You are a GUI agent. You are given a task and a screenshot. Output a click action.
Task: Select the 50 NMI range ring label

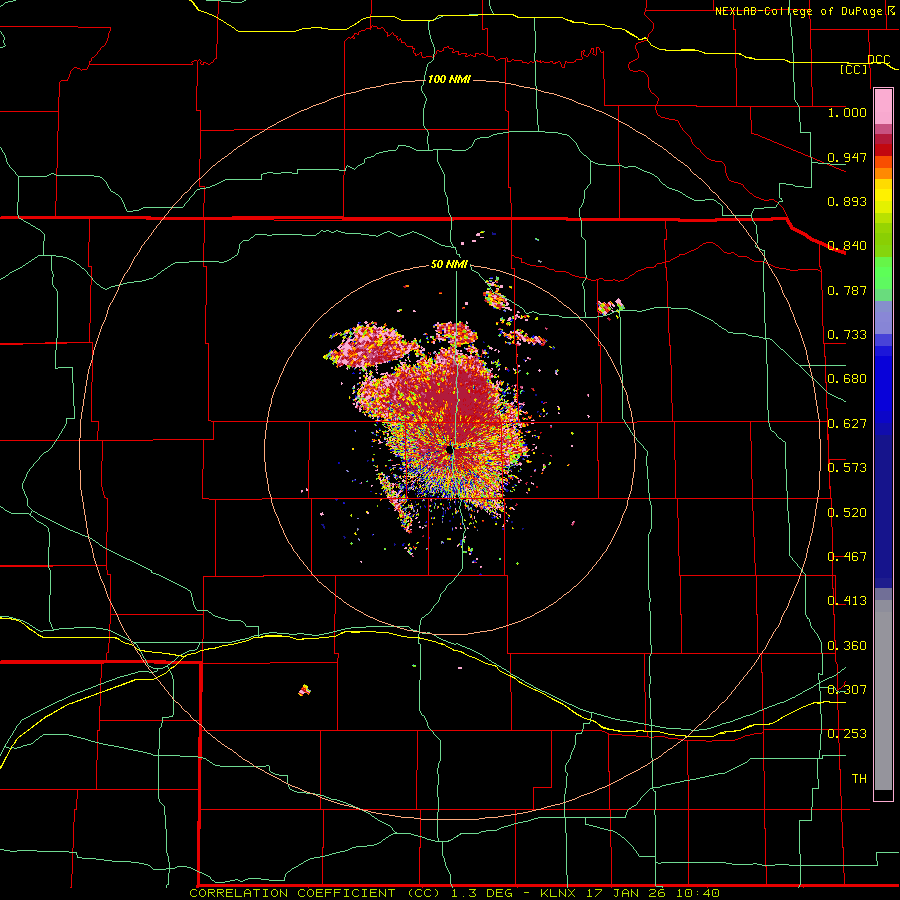449,264
